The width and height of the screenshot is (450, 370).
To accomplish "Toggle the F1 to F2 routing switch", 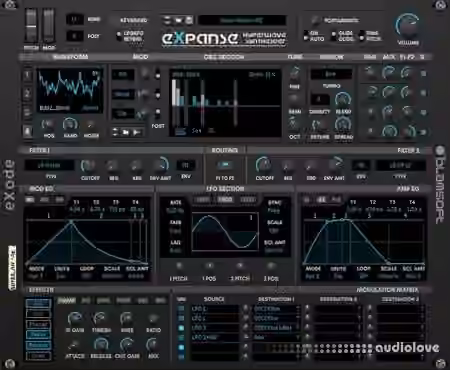I will pos(225,165).
